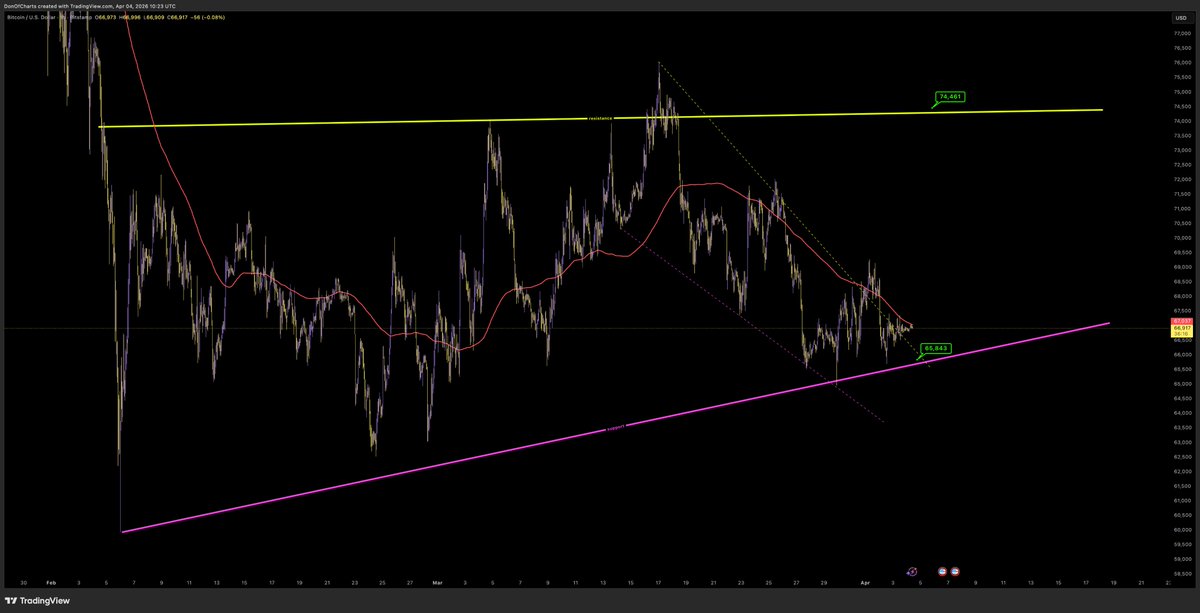Click the TradingView logo

(37, 600)
